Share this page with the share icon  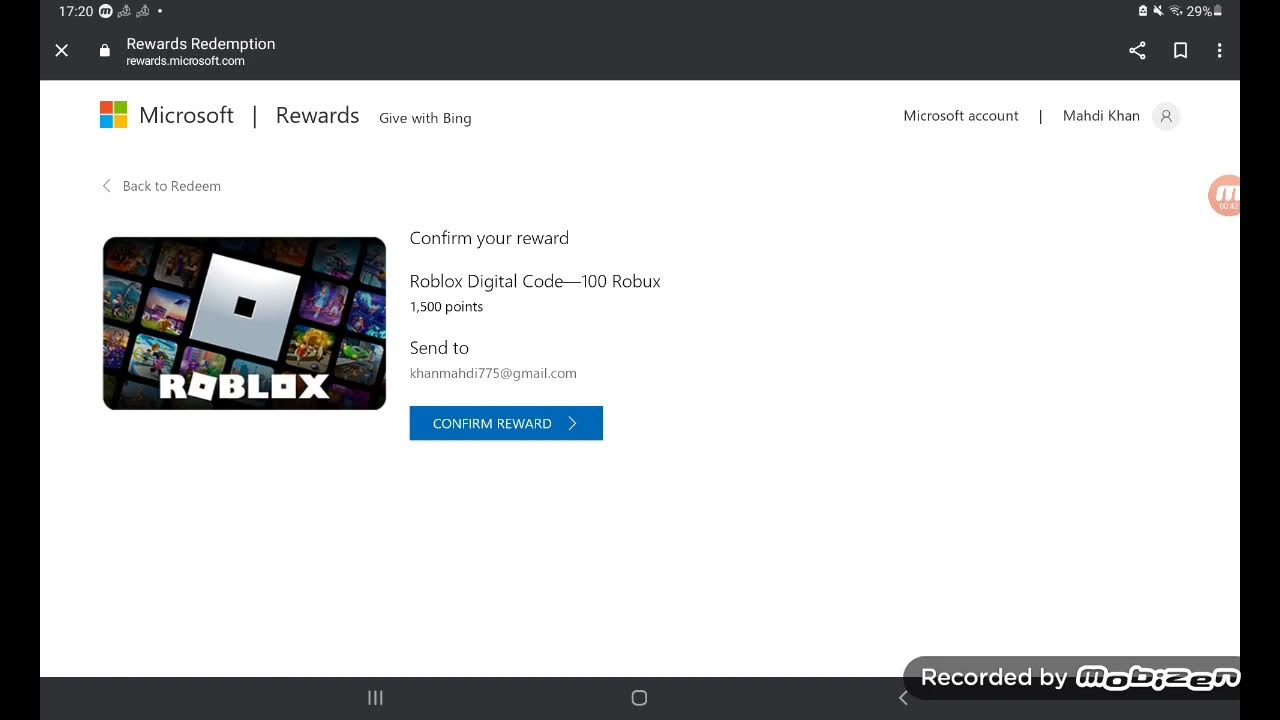pyautogui.click(x=1137, y=51)
